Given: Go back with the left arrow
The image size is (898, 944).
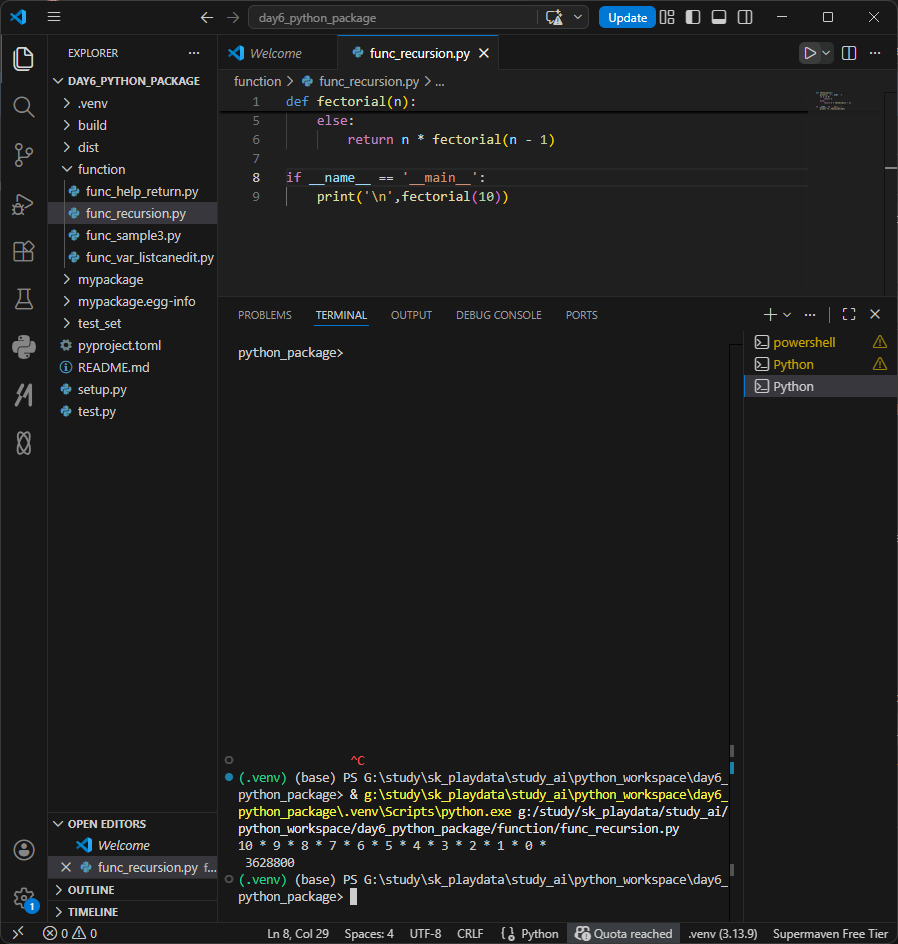Looking at the screenshot, I should [207, 17].
